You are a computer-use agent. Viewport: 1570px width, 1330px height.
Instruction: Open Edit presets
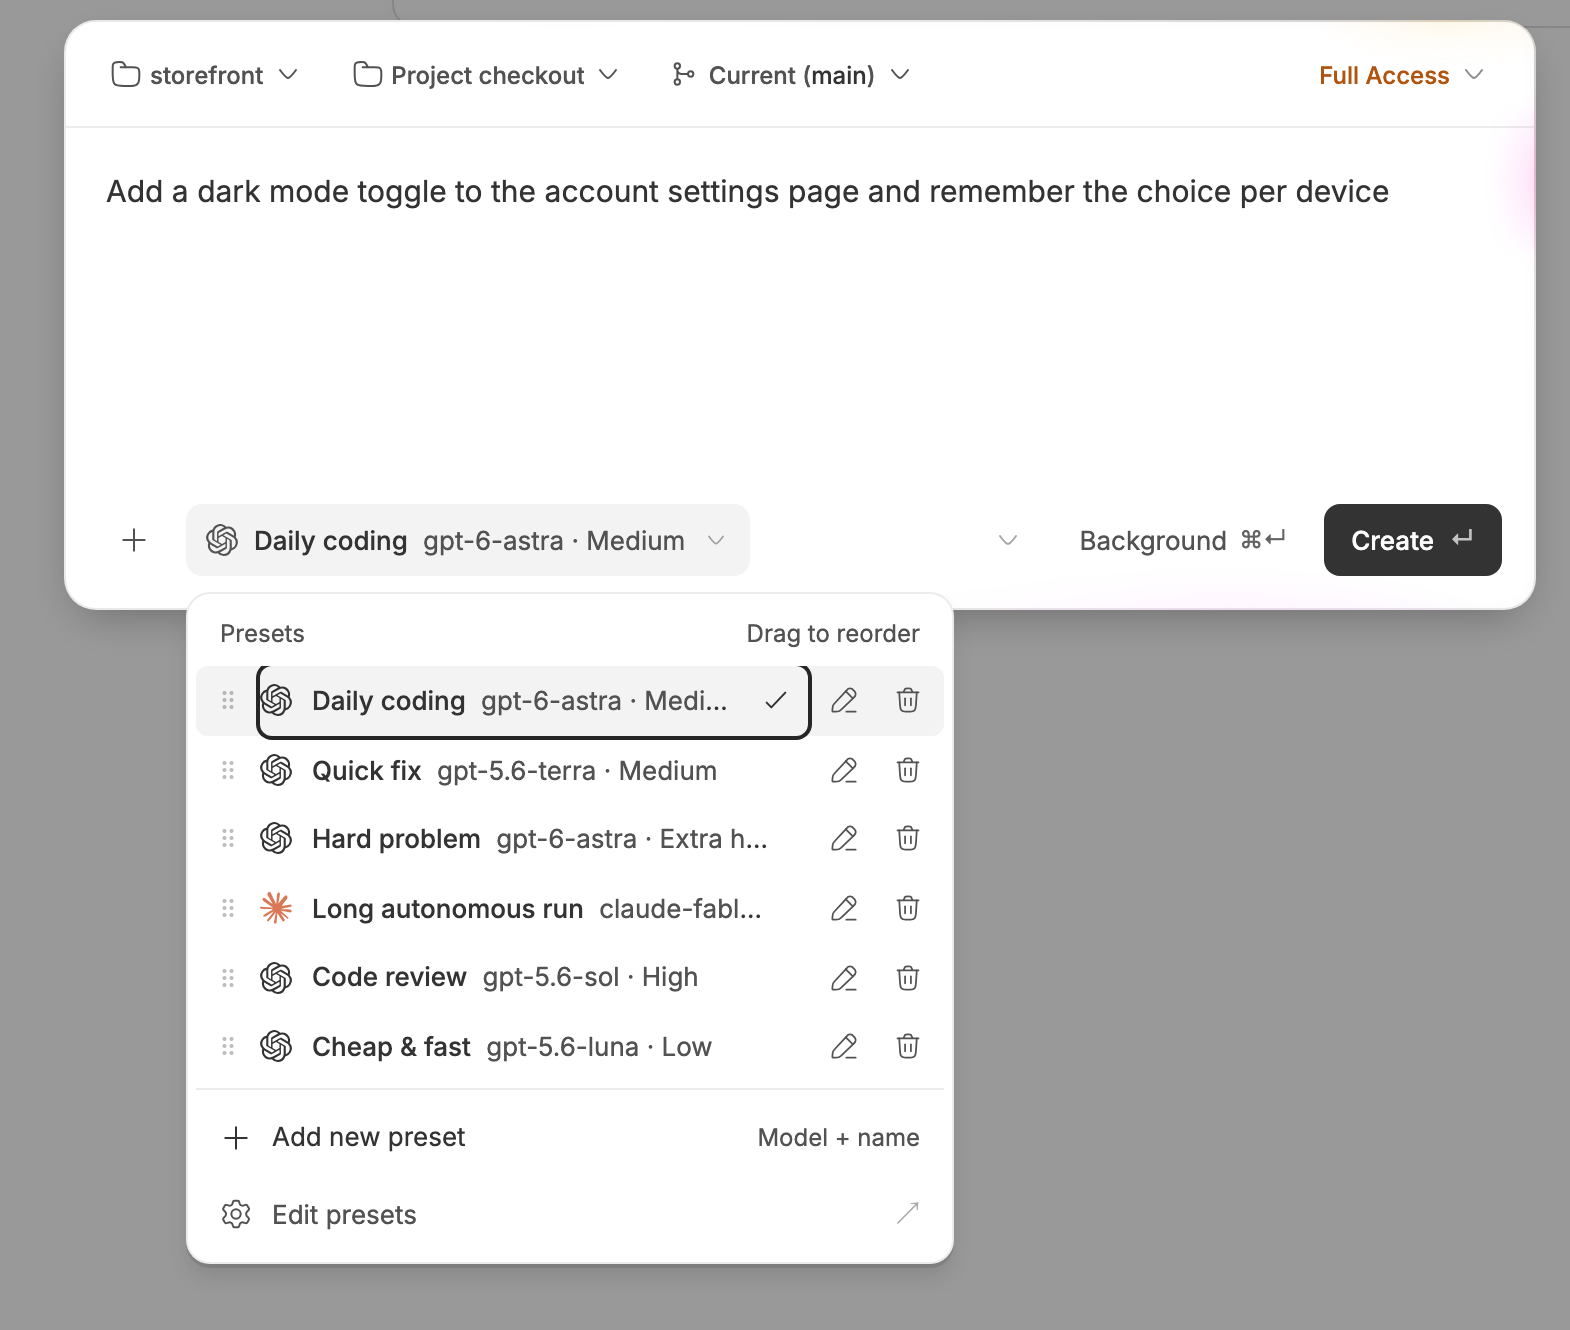570,1215
